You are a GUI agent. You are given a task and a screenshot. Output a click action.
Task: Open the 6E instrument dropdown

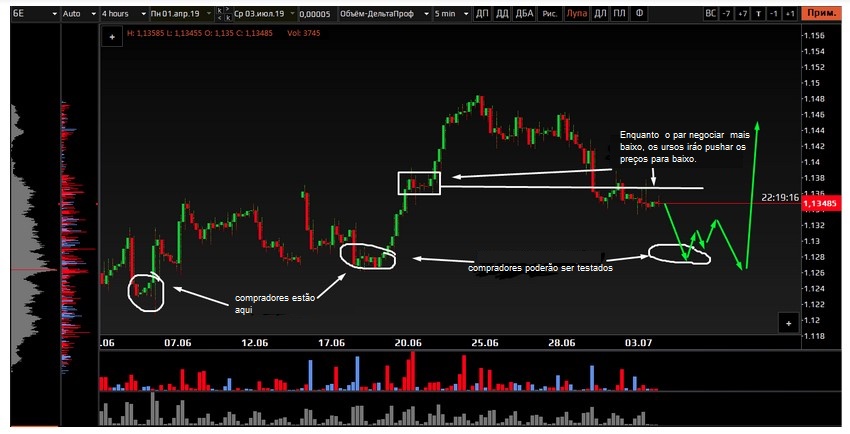35,14
